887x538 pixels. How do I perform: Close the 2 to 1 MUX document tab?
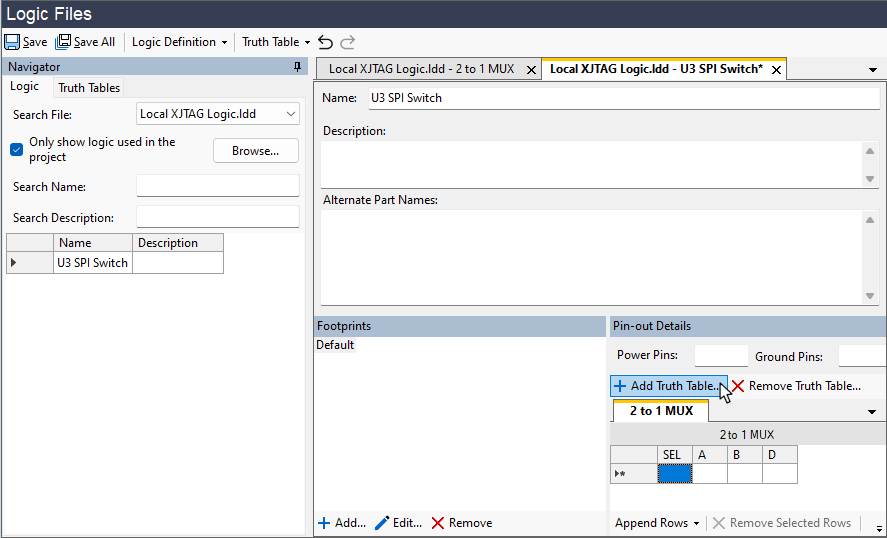click(x=531, y=70)
